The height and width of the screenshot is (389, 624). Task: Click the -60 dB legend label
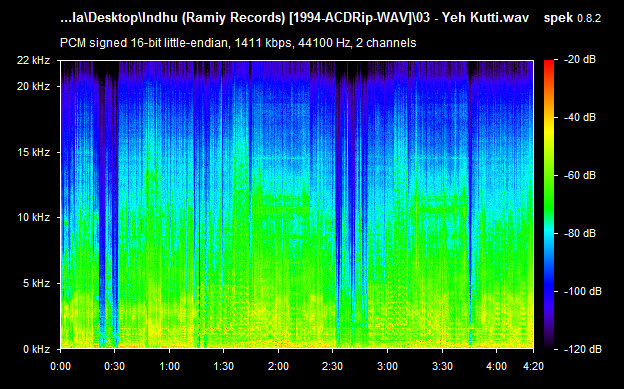click(x=580, y=175)
